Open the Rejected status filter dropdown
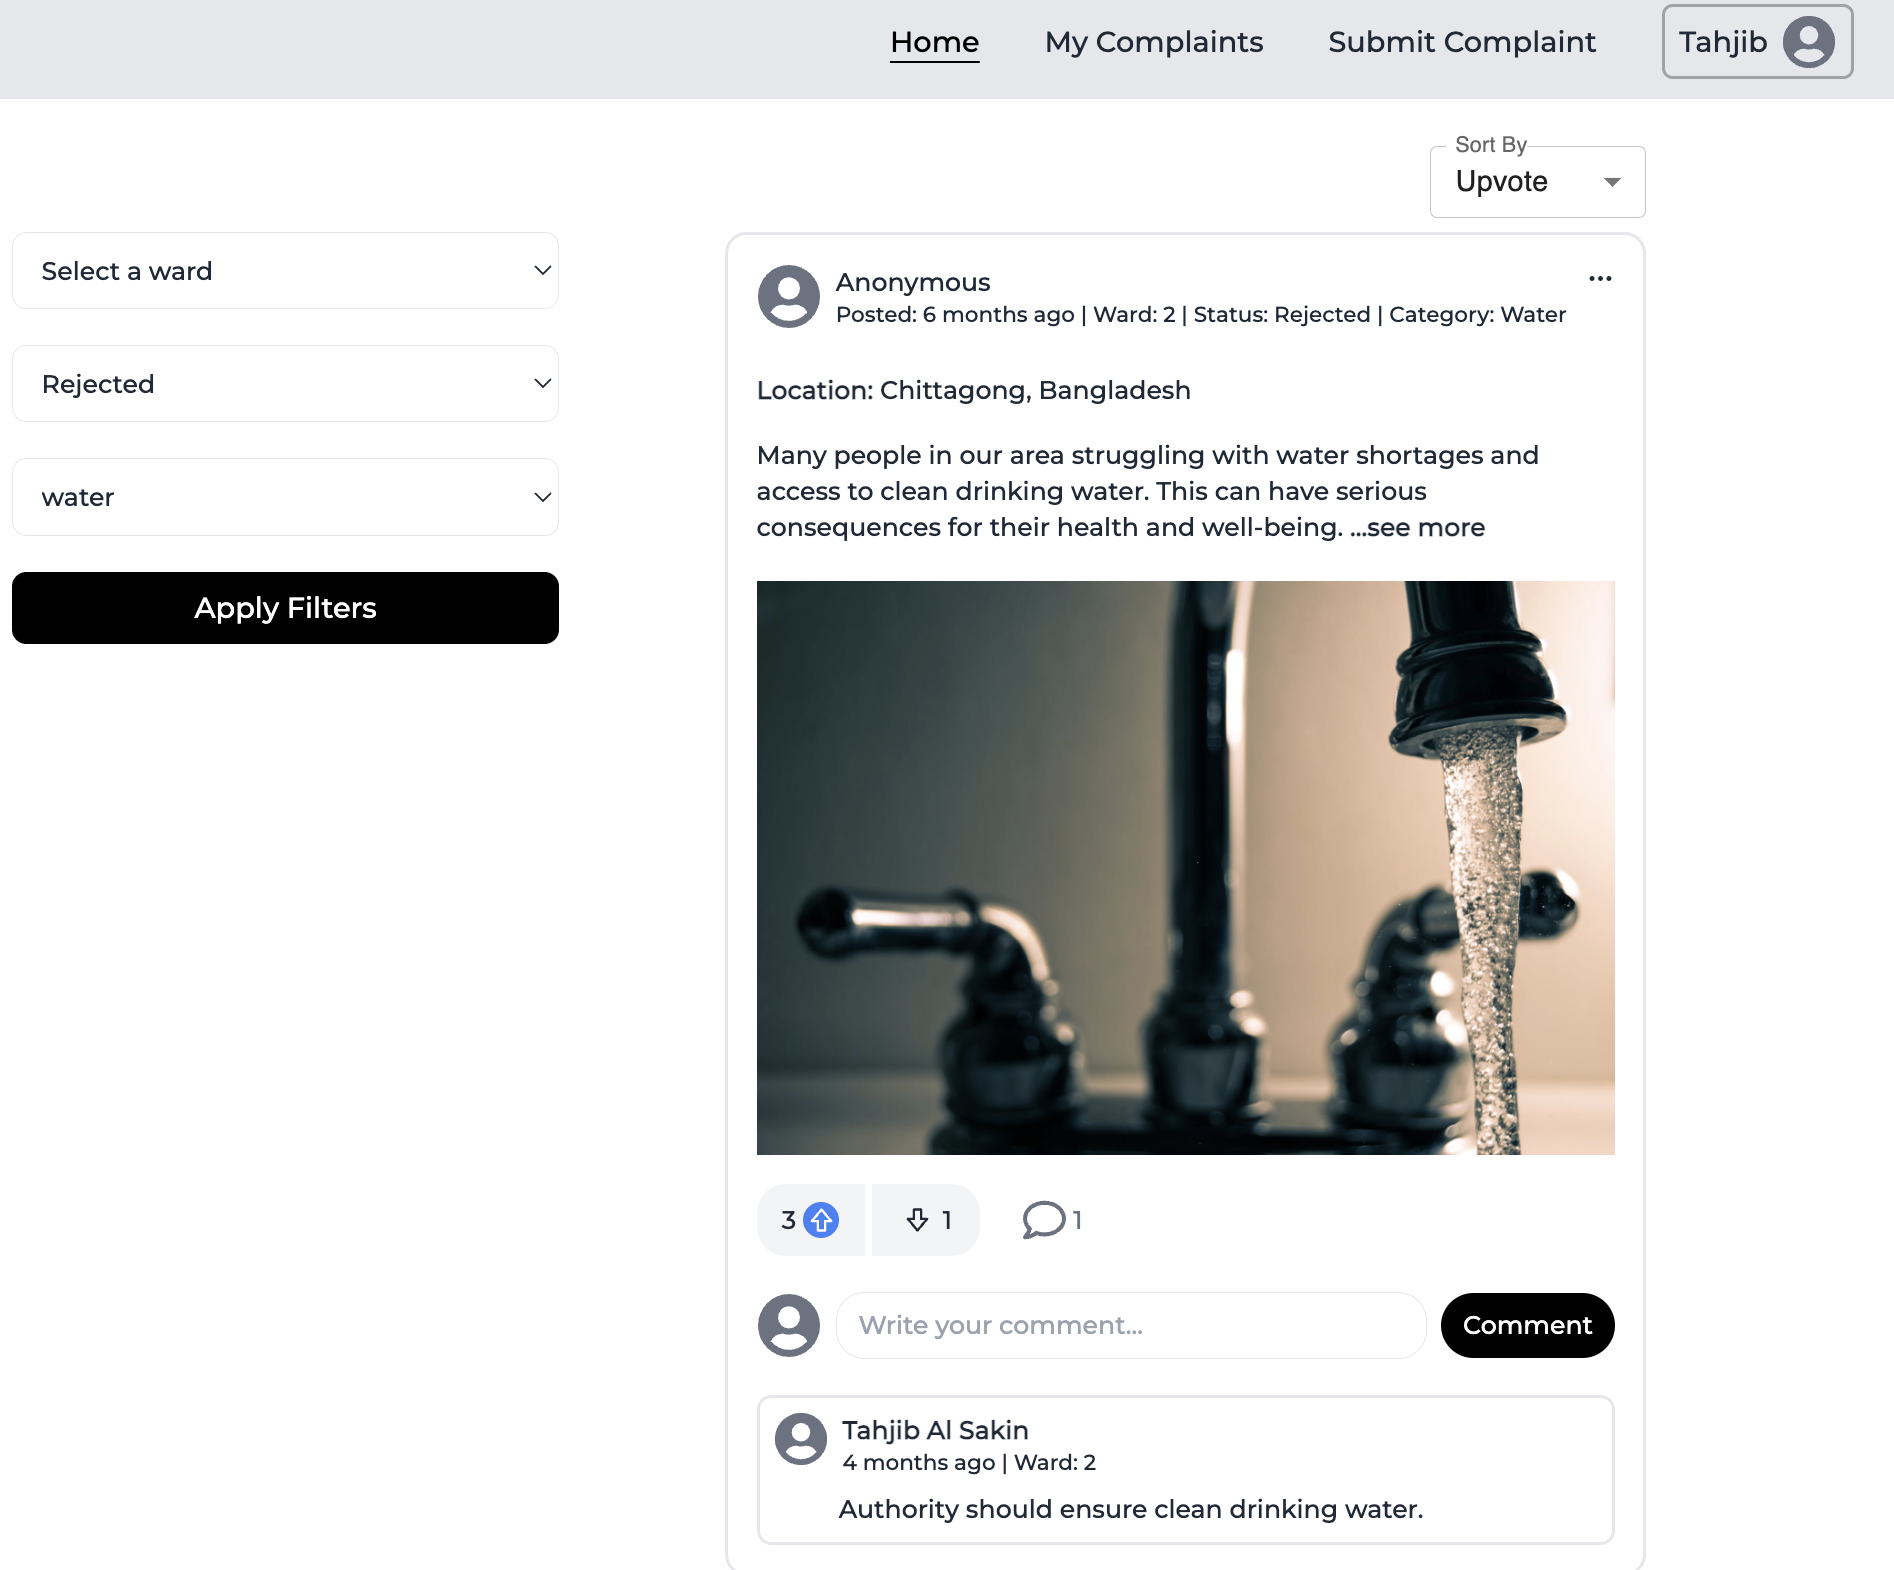This screenshot has width=1894, height=1570. pos(284,383)
